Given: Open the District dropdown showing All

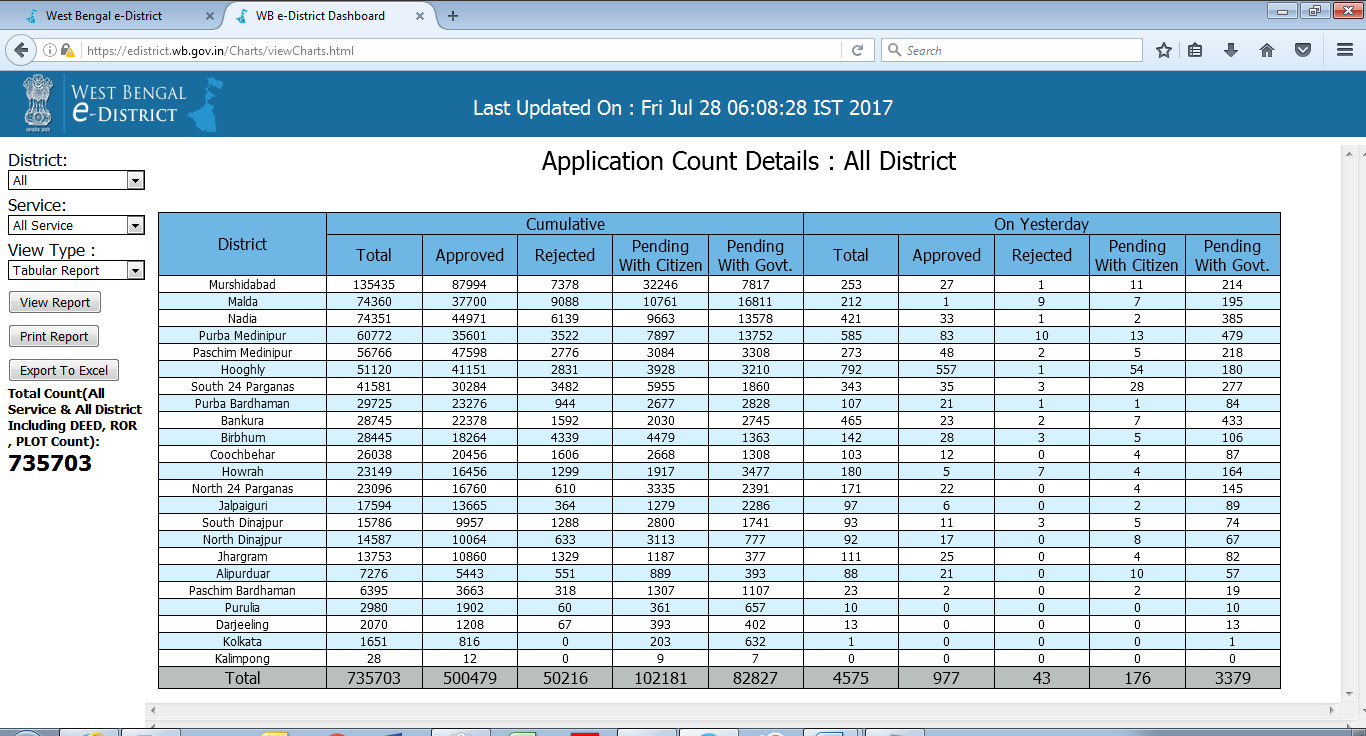Looking at the screenshot, I should pos(76,181).
